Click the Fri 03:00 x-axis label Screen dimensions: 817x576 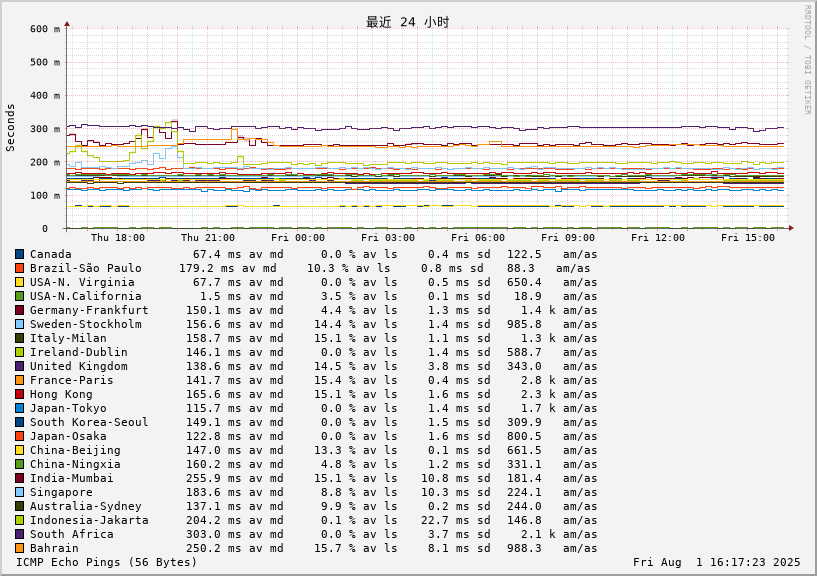click(388, 238)
